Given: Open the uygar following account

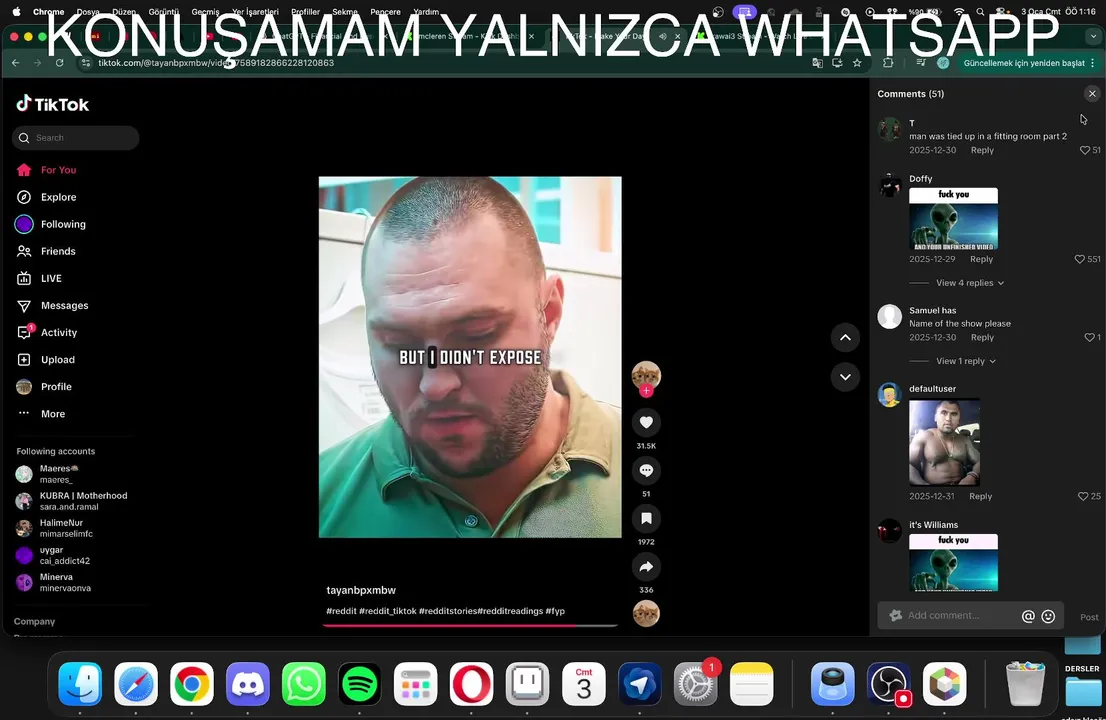Looking at the screenshot, I should point(52,555).
